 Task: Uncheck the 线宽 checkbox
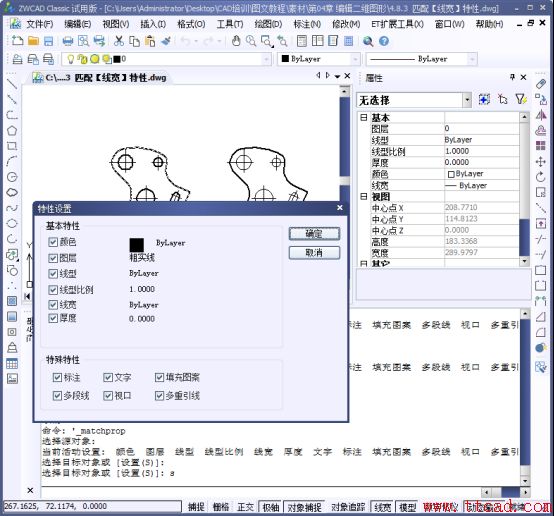point(53,305)
